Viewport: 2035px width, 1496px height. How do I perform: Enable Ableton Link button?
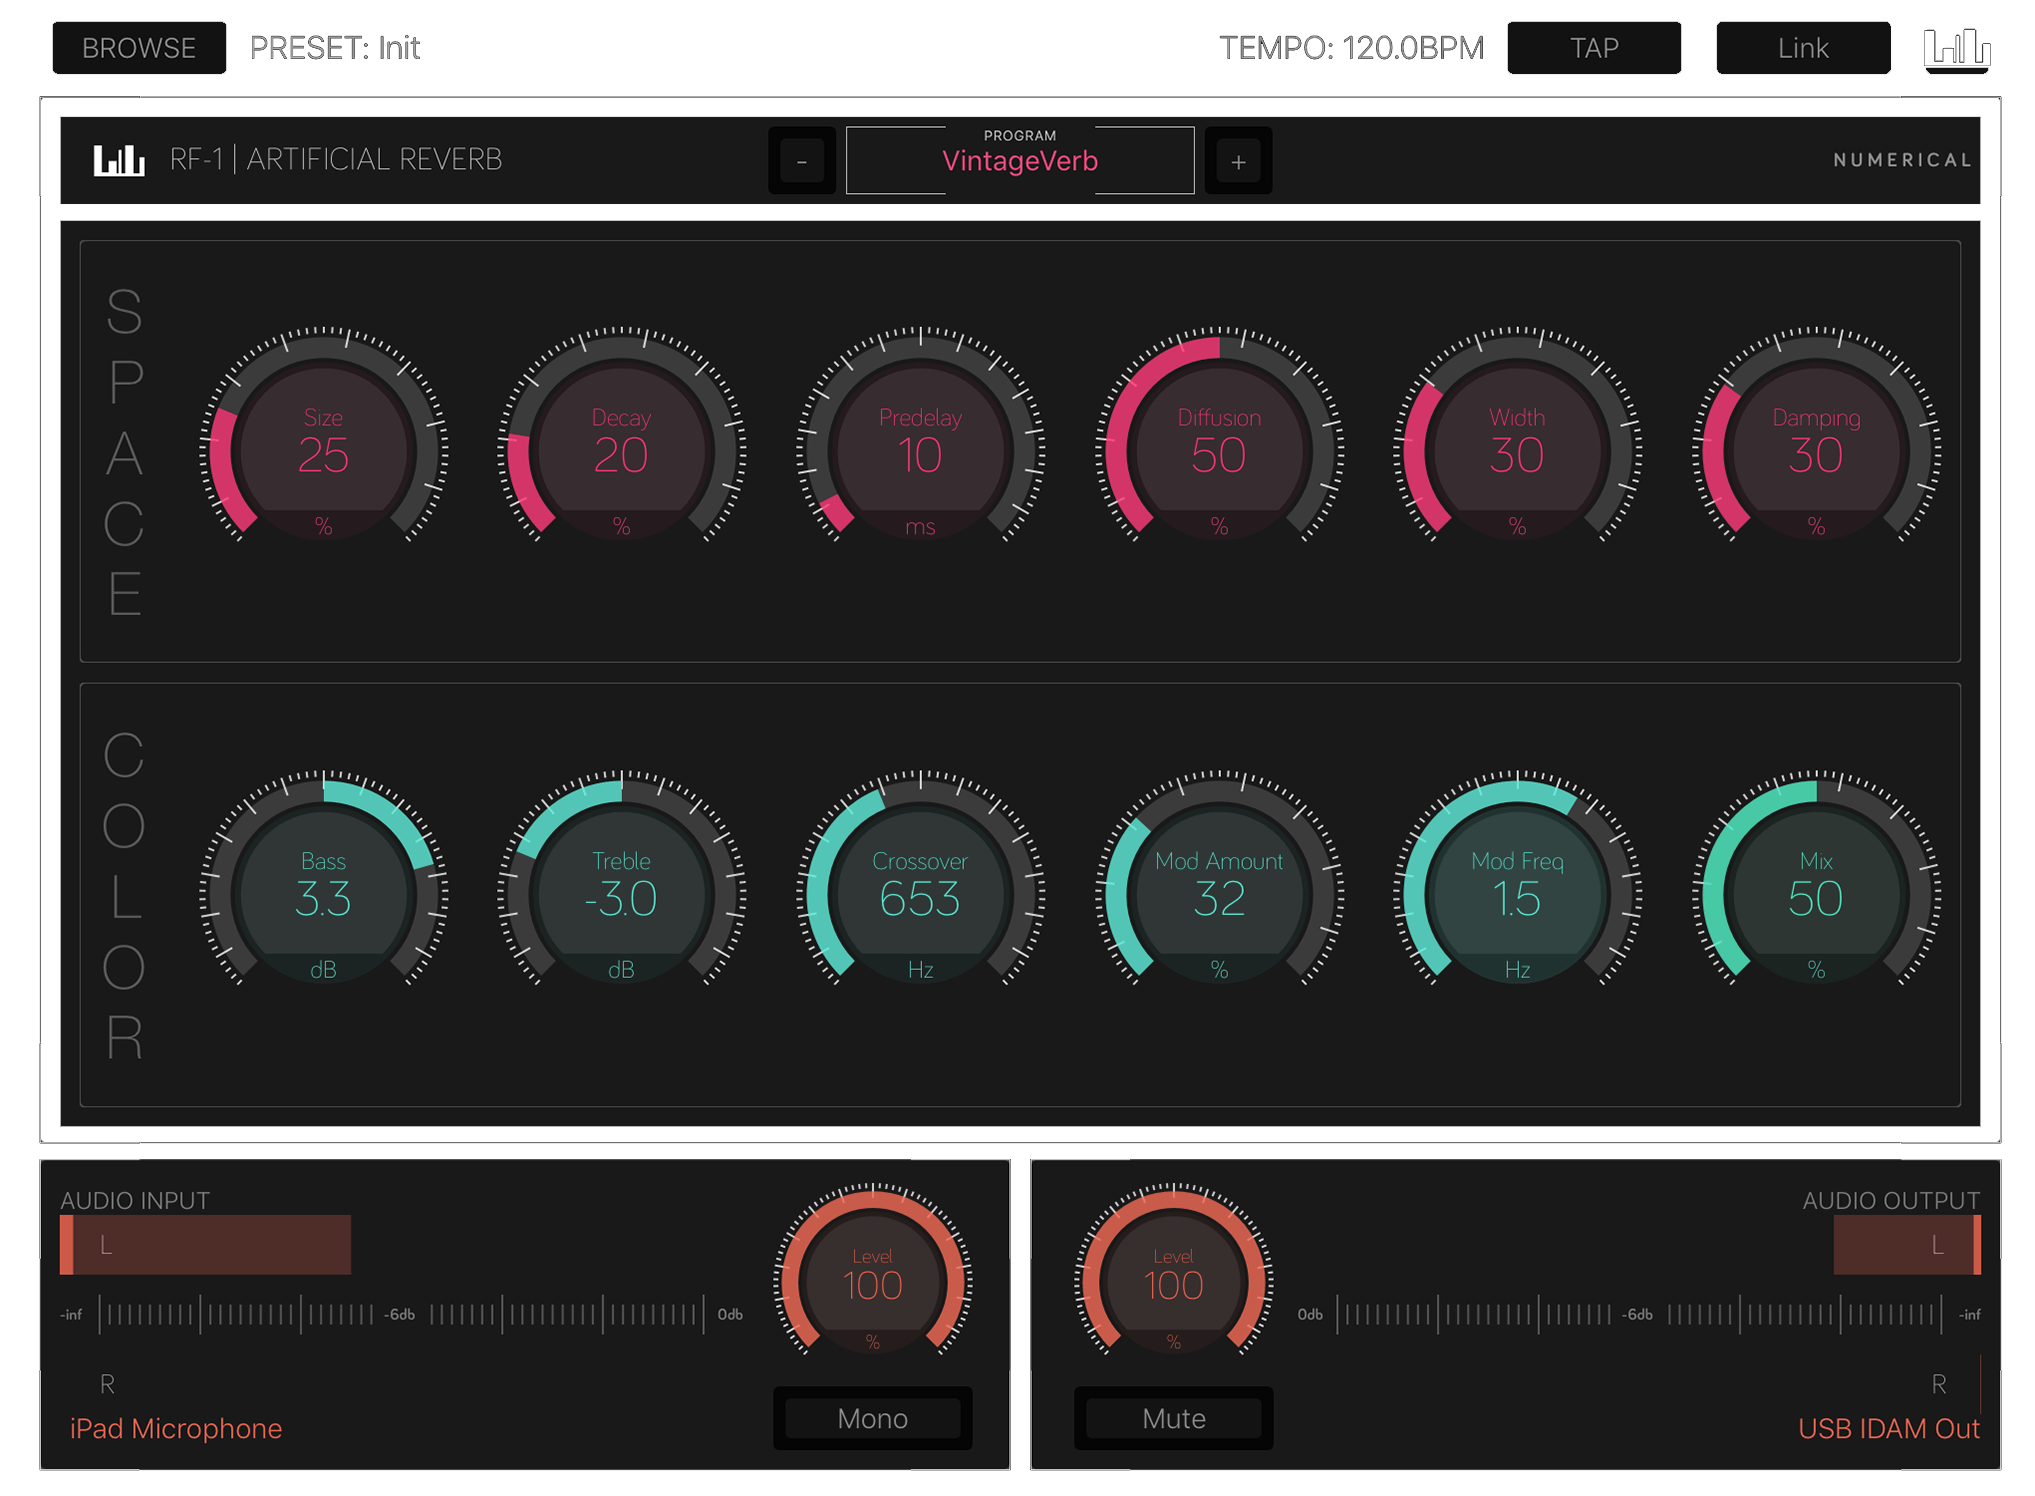point(1802,48)
